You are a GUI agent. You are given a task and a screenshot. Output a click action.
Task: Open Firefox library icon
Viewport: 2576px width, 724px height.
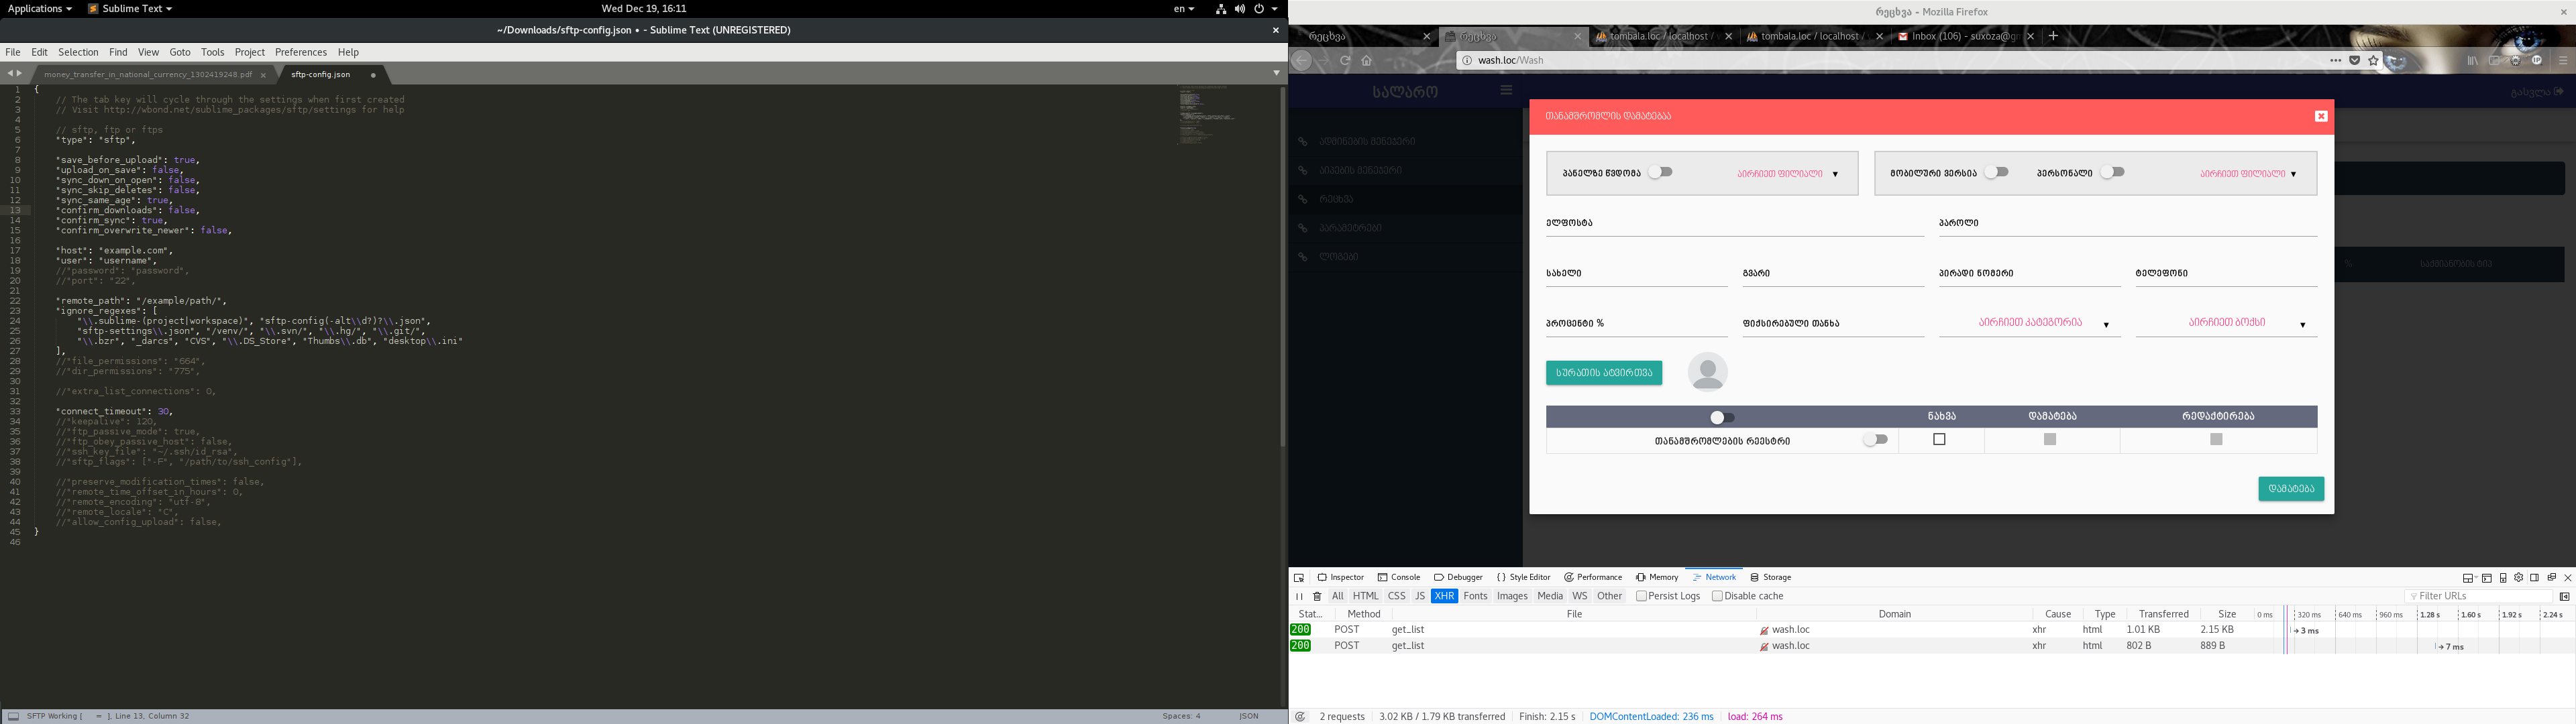2472,60
